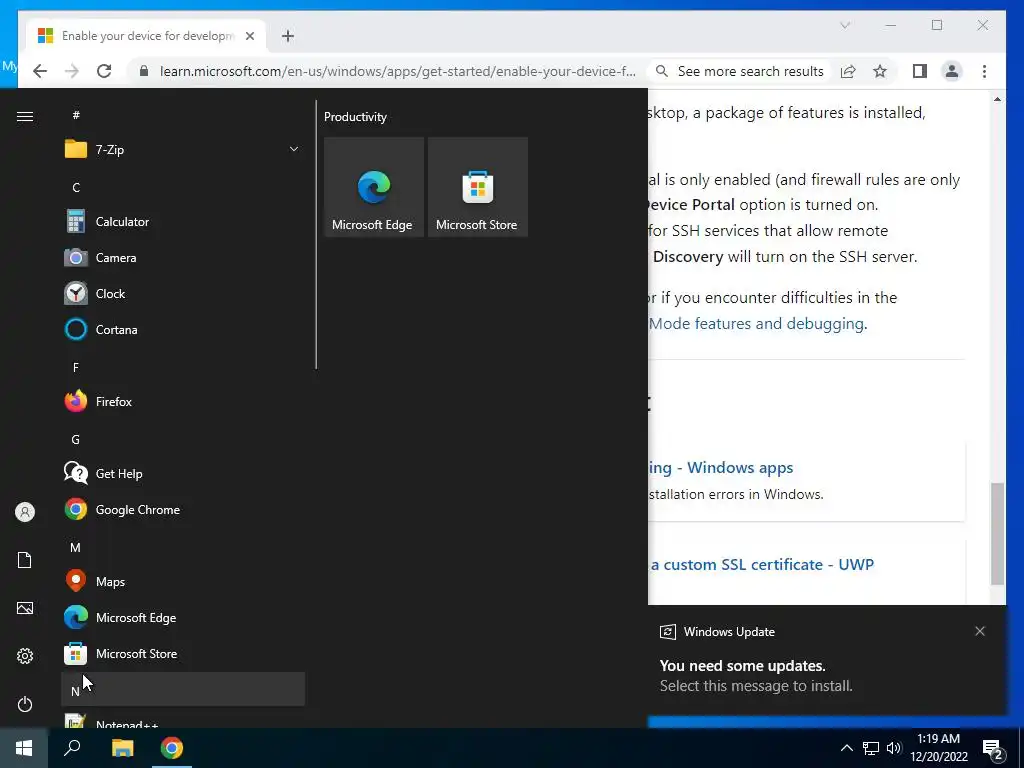
Task: Open Microsoft Store in the app list
Action: point(183,653)
